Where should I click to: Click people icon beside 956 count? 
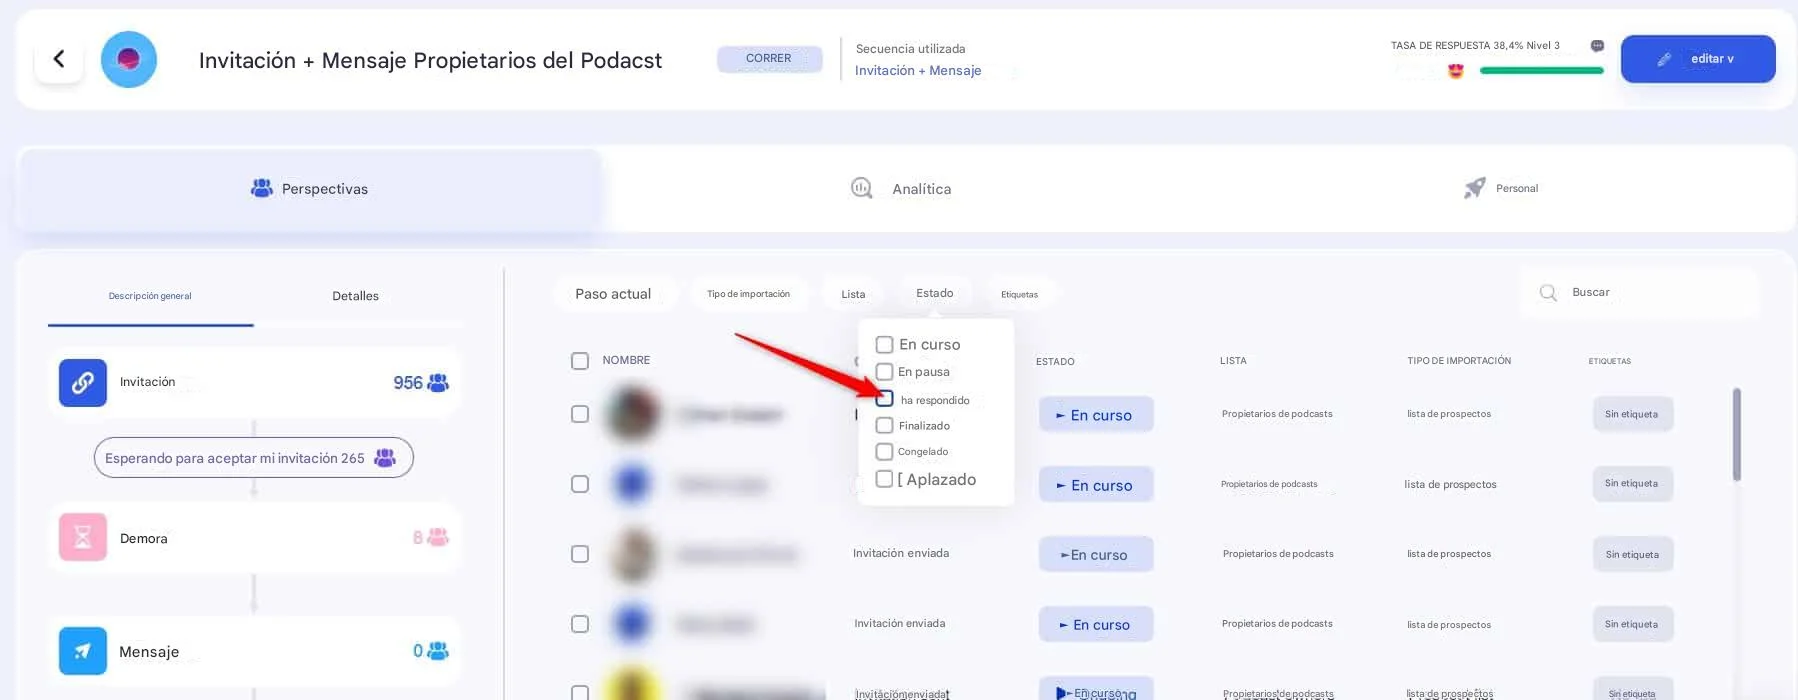click(438, 382)
